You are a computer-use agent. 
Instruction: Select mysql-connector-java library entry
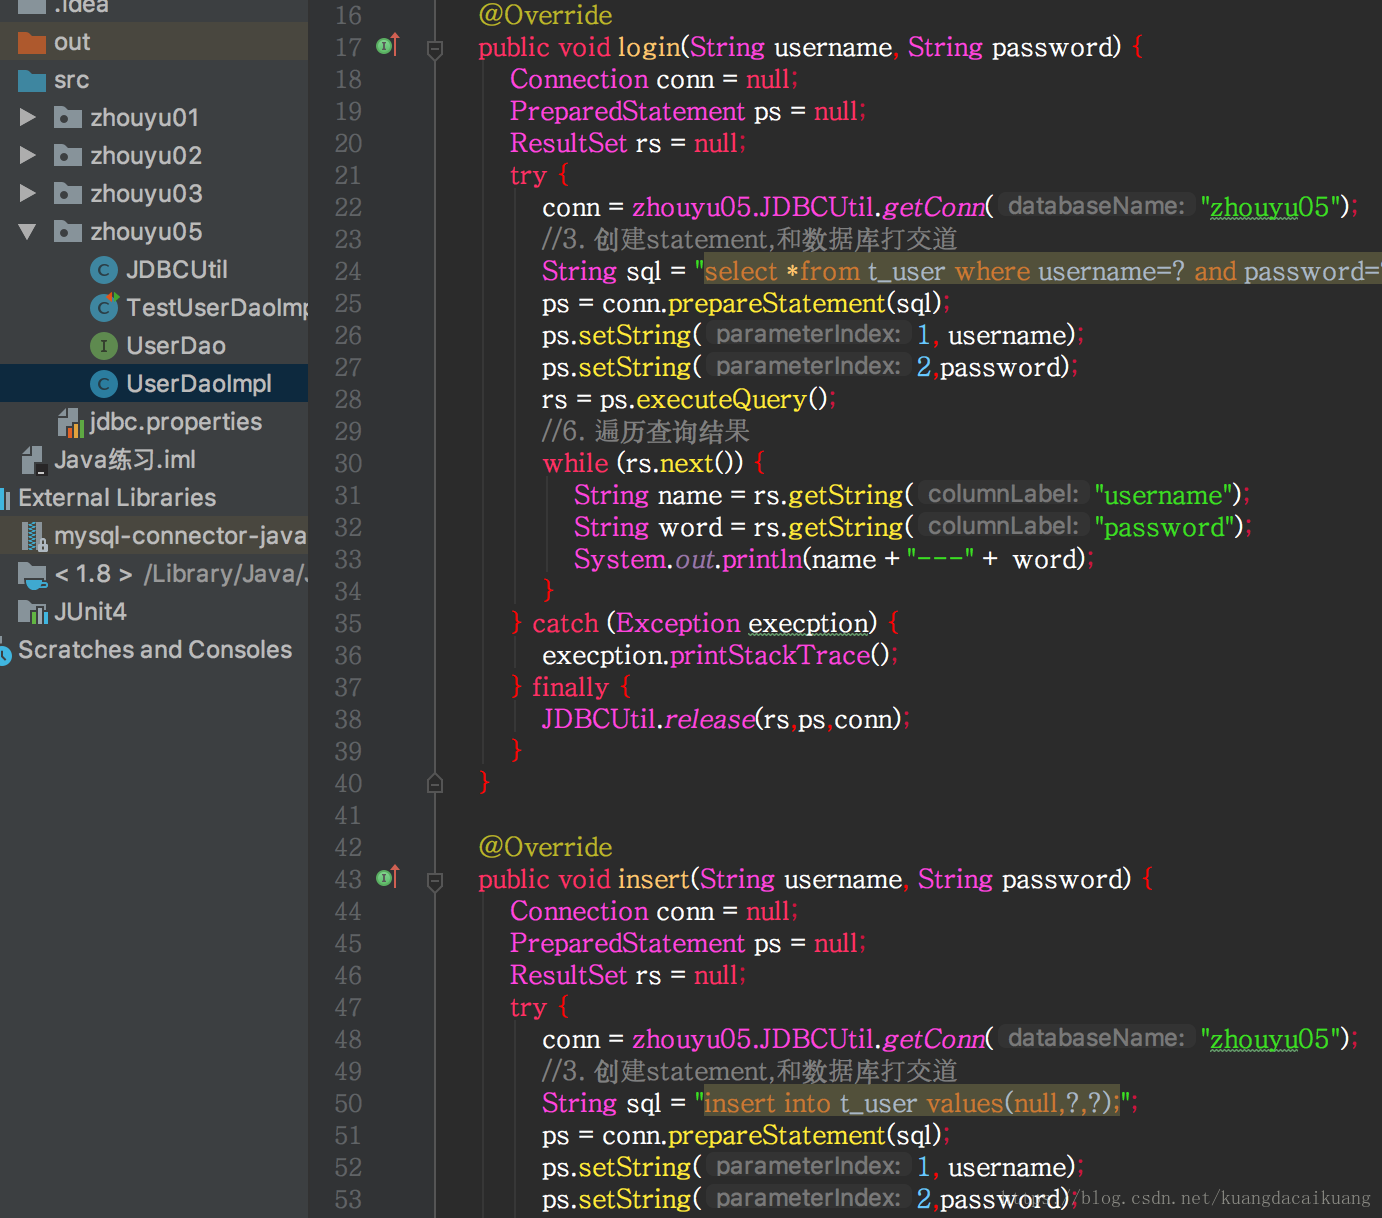click(x=180, y=536)
